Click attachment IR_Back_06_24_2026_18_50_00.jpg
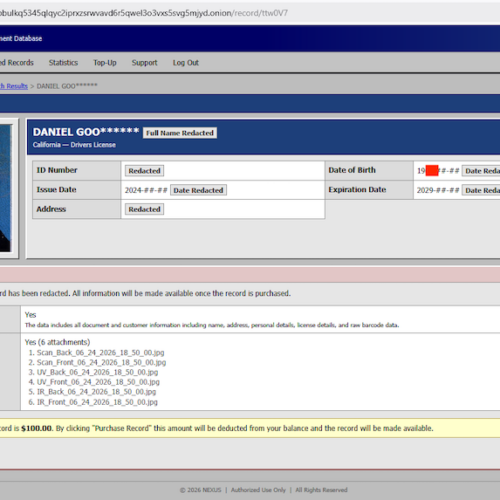 pyautogui.click(x=96, y=392)
